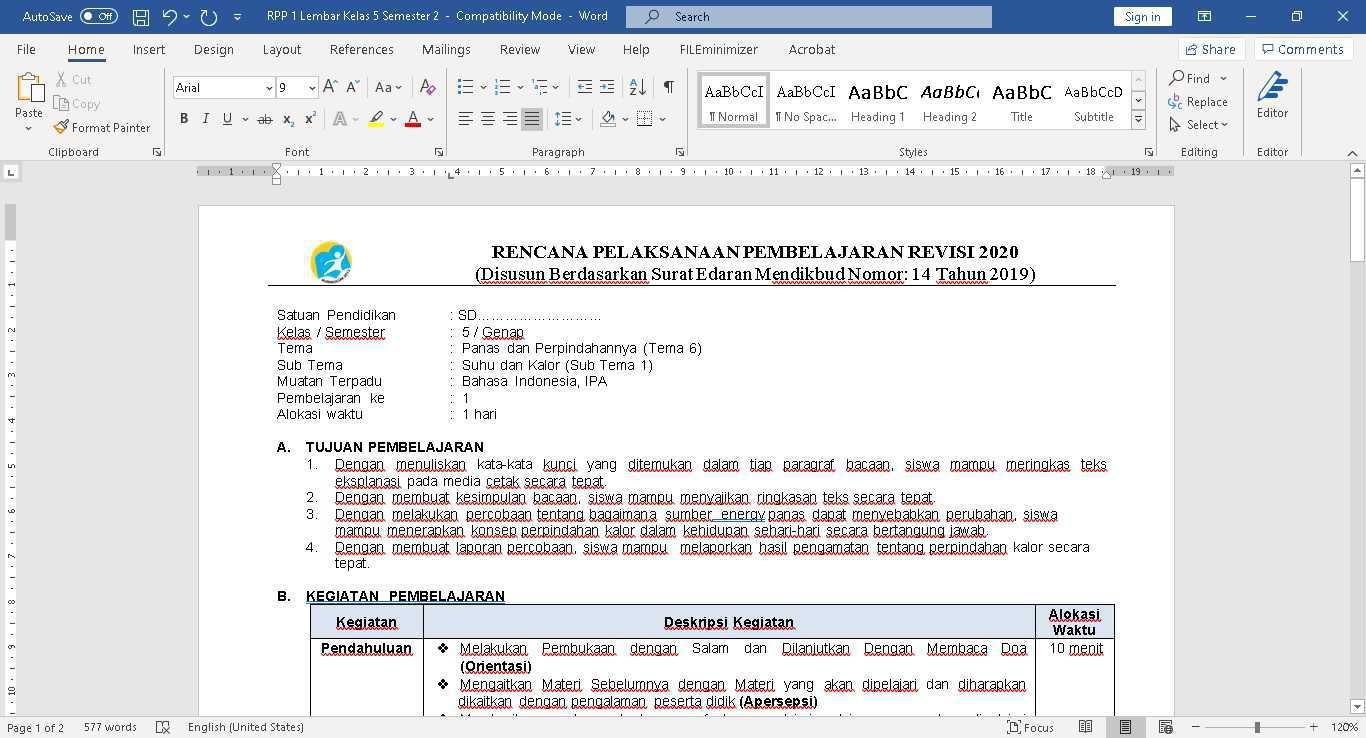The width and height of the screenshot is (1366, 738).
Task: Apply the Heading 1 style
Action: 877,98
